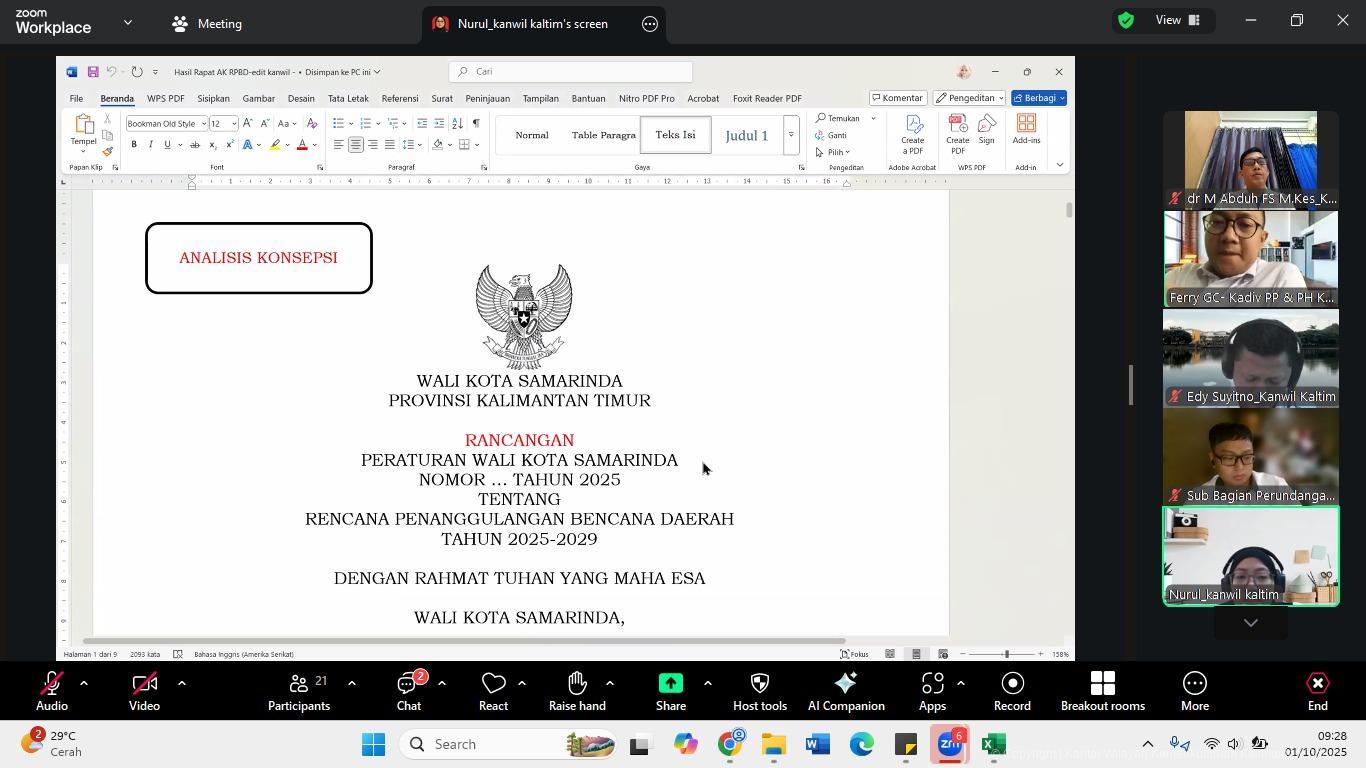This screenshot has height=768, width=1366.
Task: Click the Raise hand icon
Action: 577,691
